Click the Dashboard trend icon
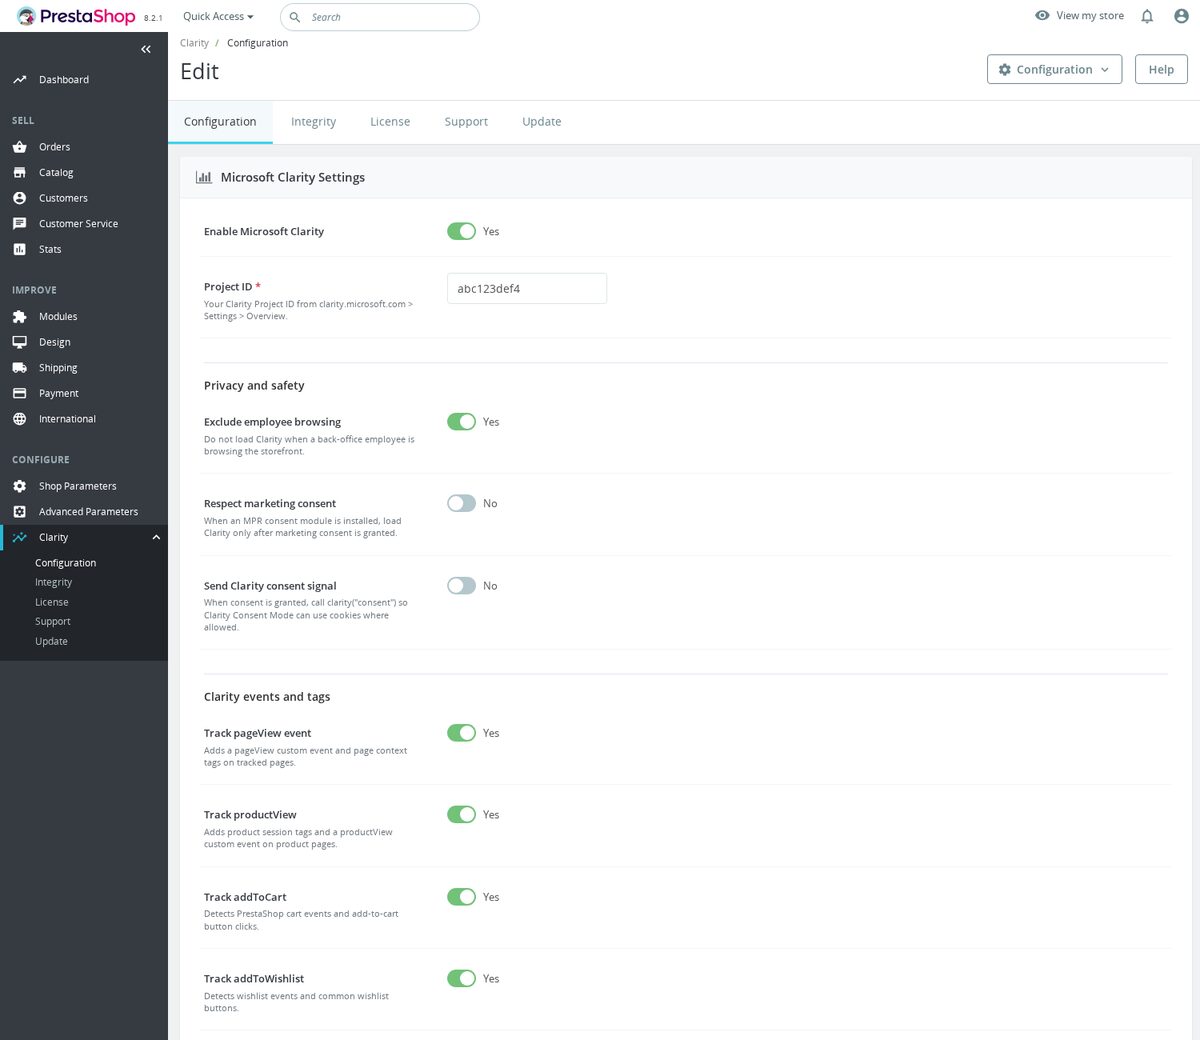 coord(19,79)
